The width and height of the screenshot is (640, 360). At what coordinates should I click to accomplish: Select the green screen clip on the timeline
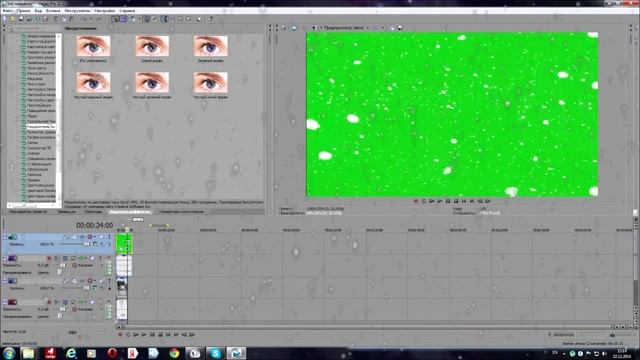(124, 244)
